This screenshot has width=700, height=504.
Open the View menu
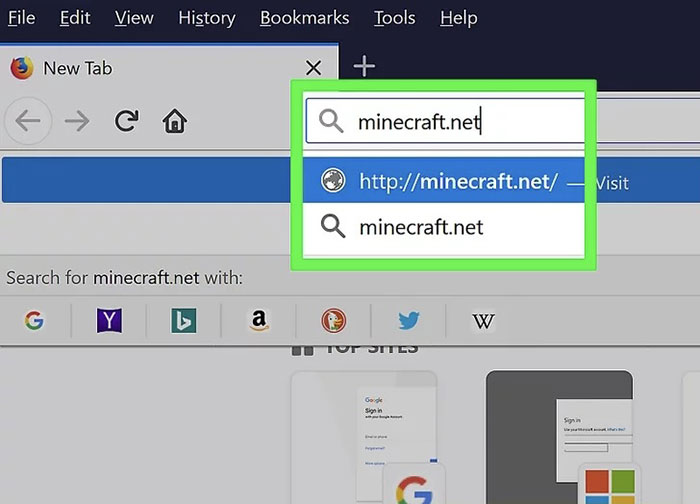pyautogui.click(x=134, y=18)
